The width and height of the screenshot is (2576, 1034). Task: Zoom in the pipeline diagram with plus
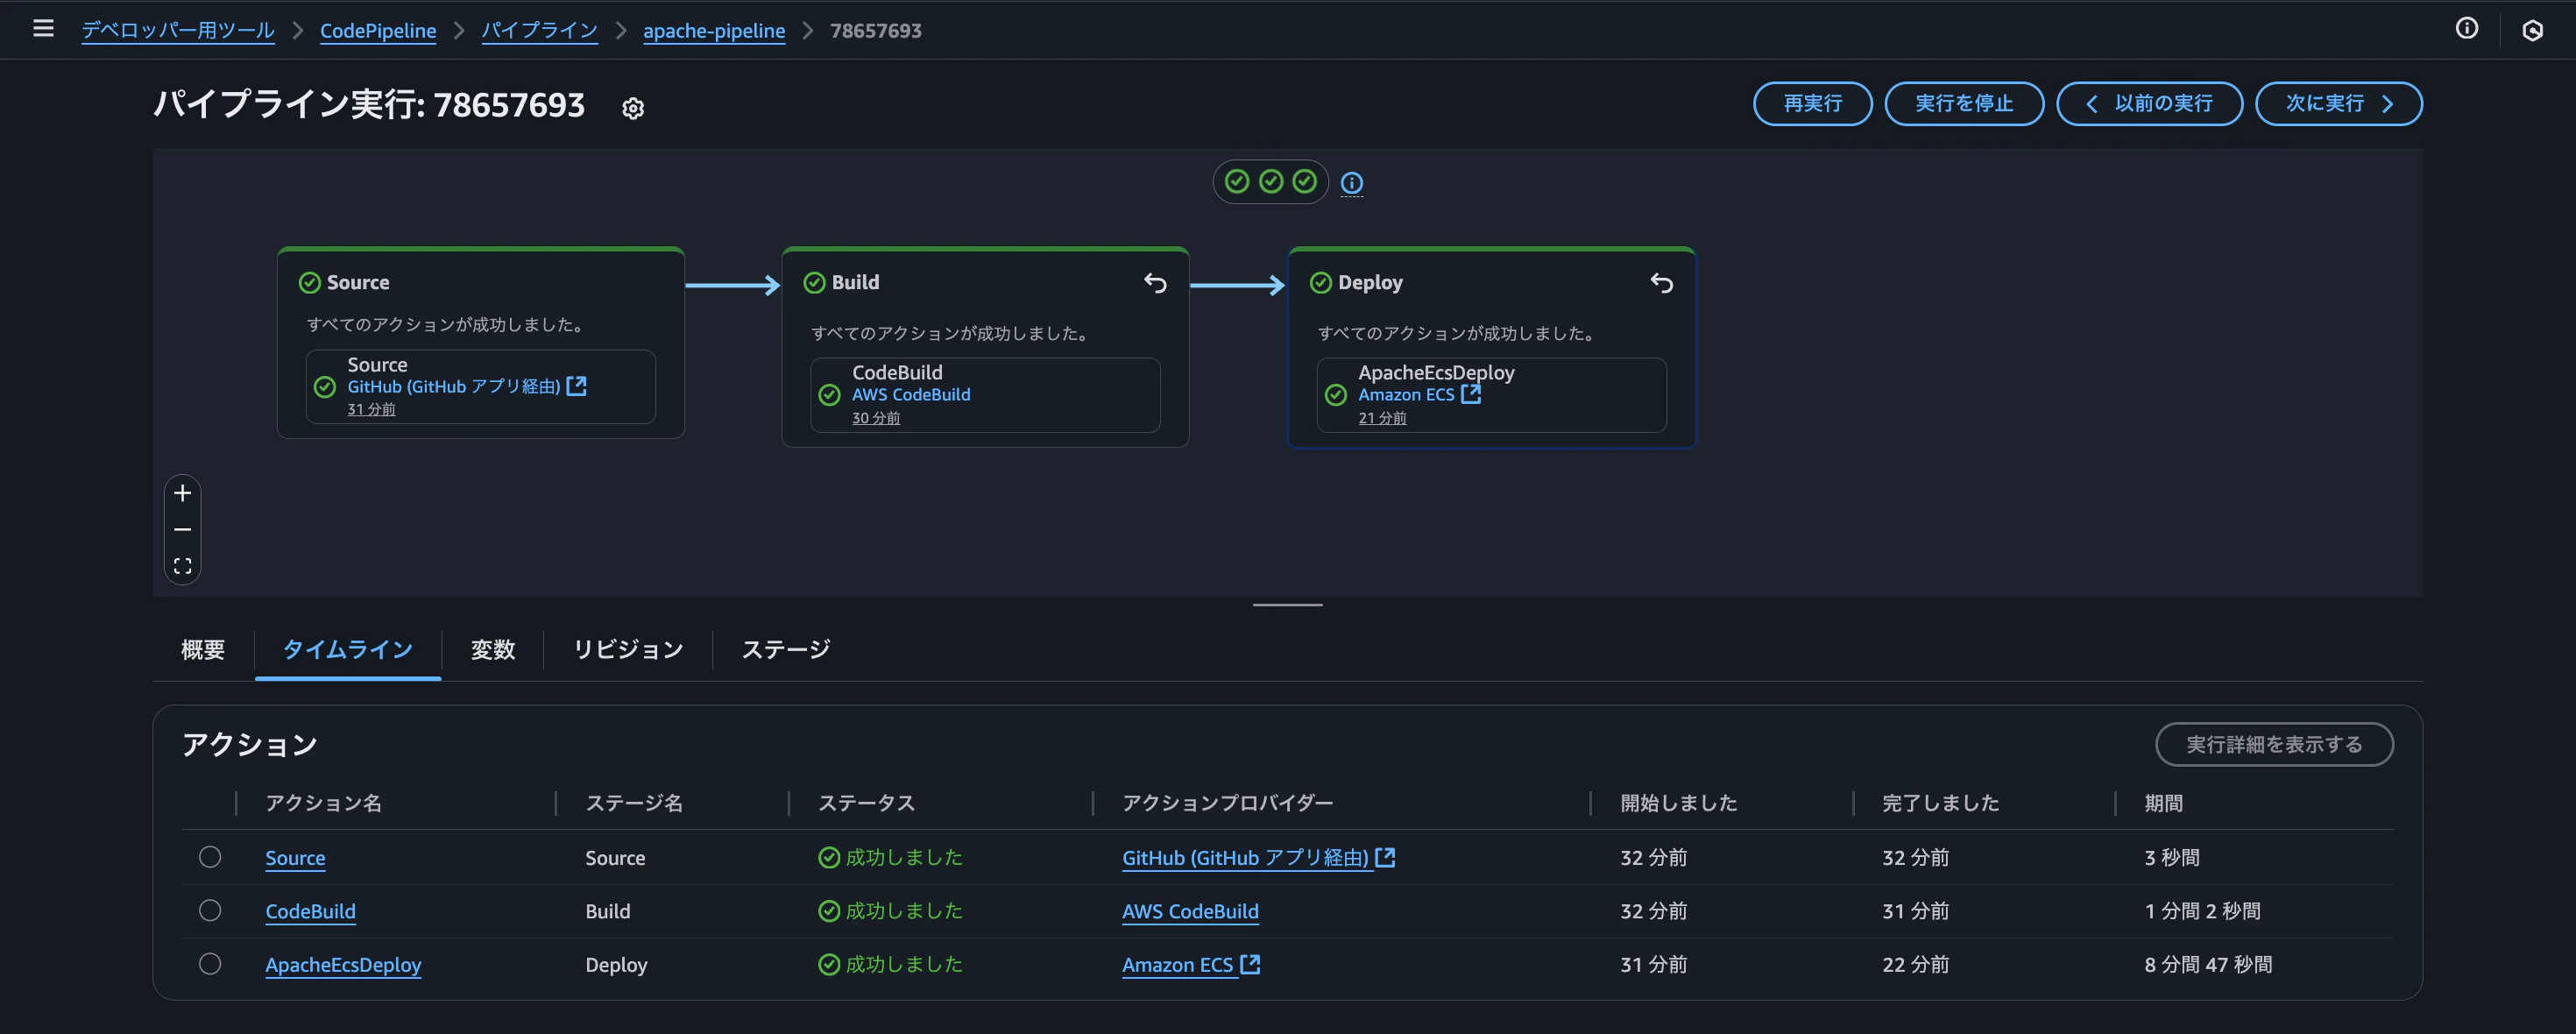182,493
